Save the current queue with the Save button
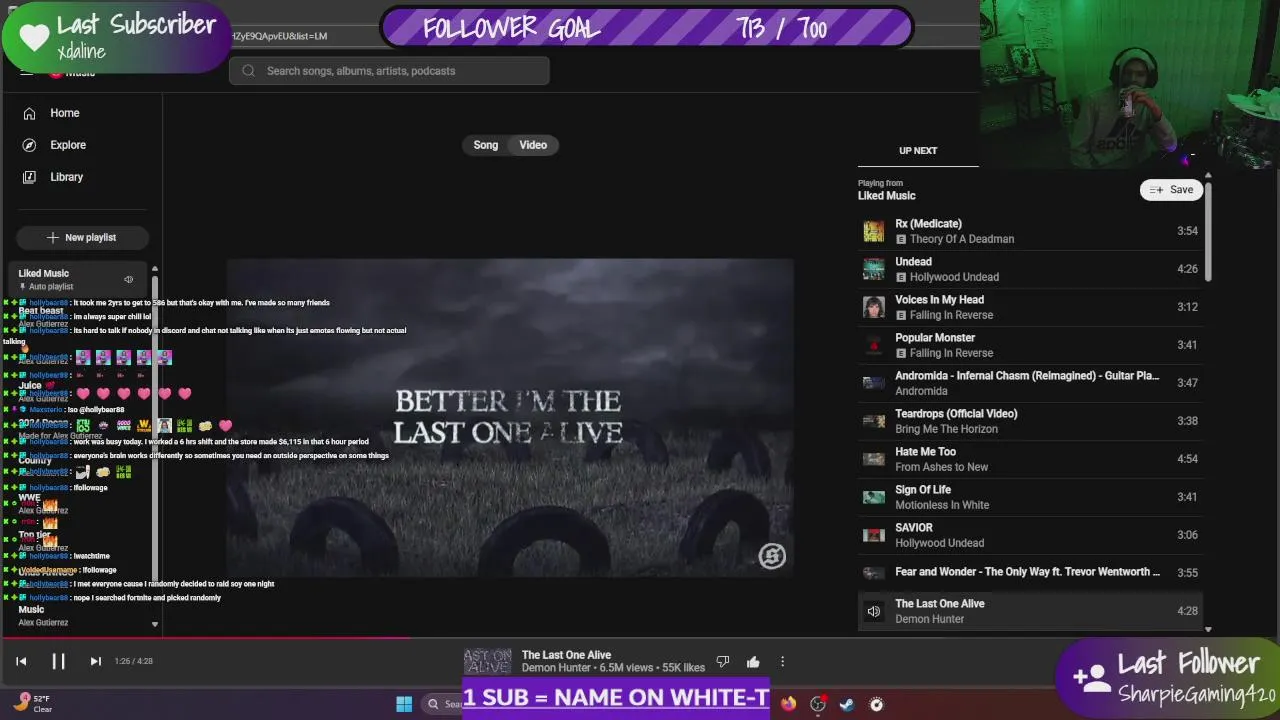 (1171, 190)
